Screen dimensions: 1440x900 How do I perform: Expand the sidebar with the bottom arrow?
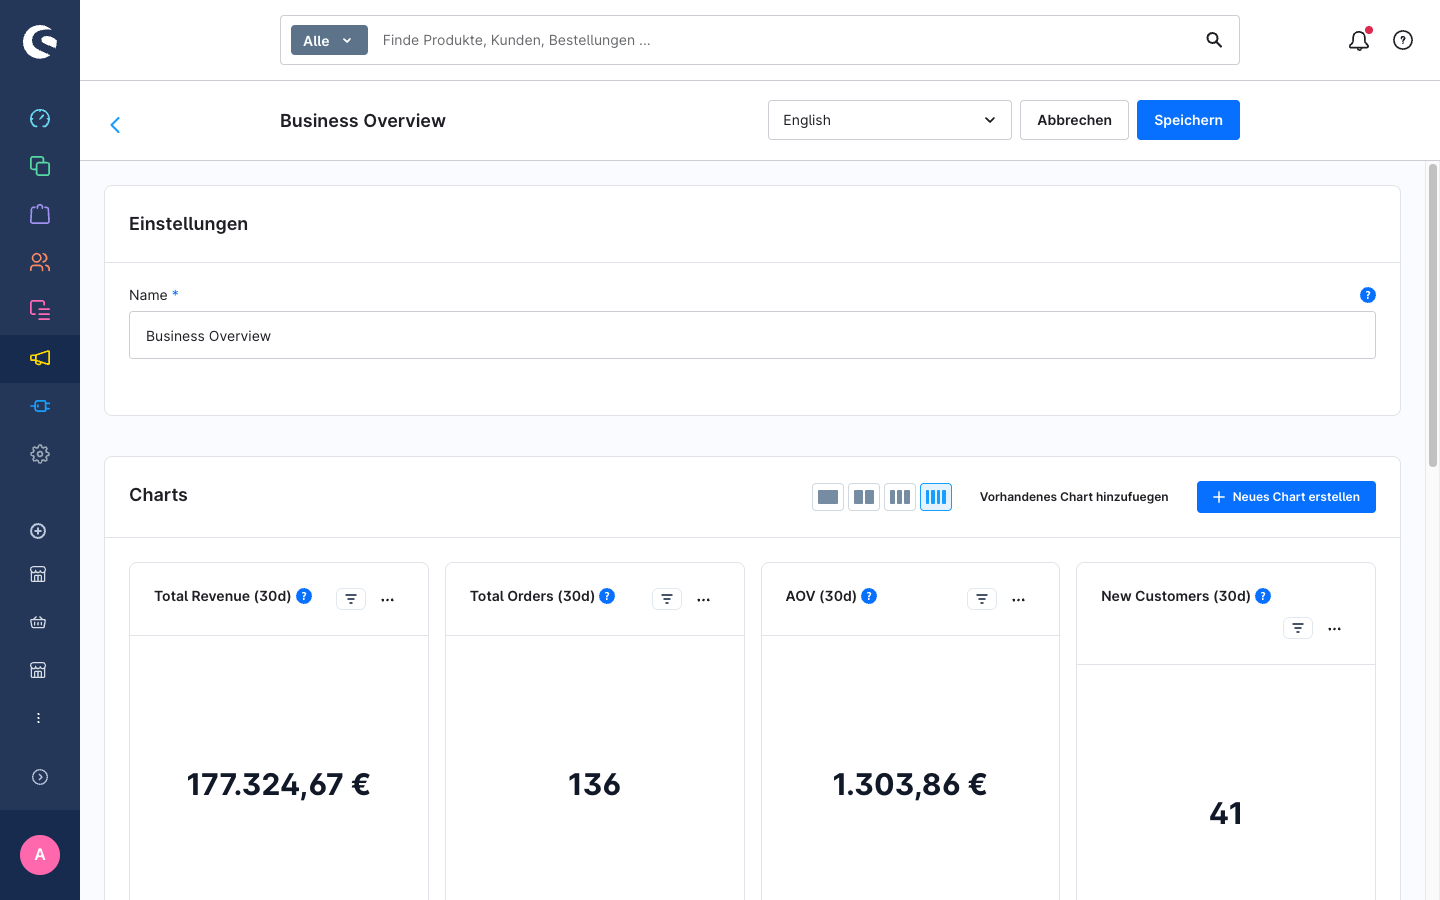pyautogui.click(x=40, y=777)
